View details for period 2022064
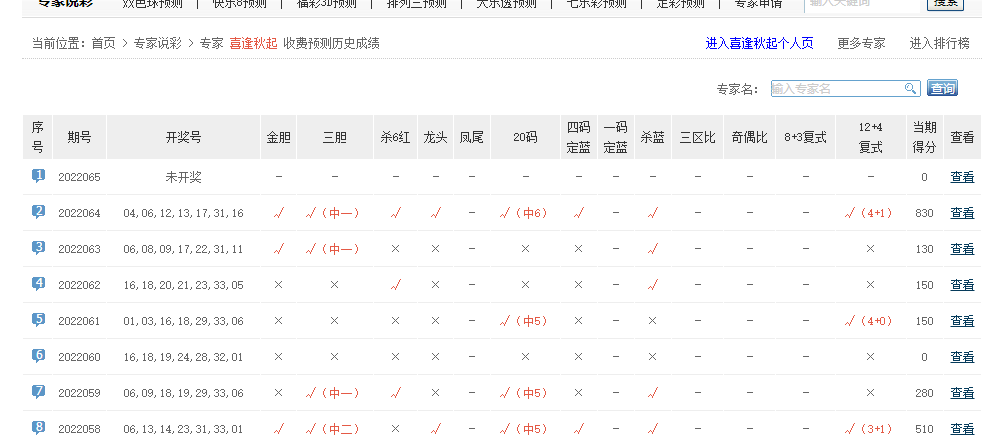995x444 pixels. tap(962, 213)
